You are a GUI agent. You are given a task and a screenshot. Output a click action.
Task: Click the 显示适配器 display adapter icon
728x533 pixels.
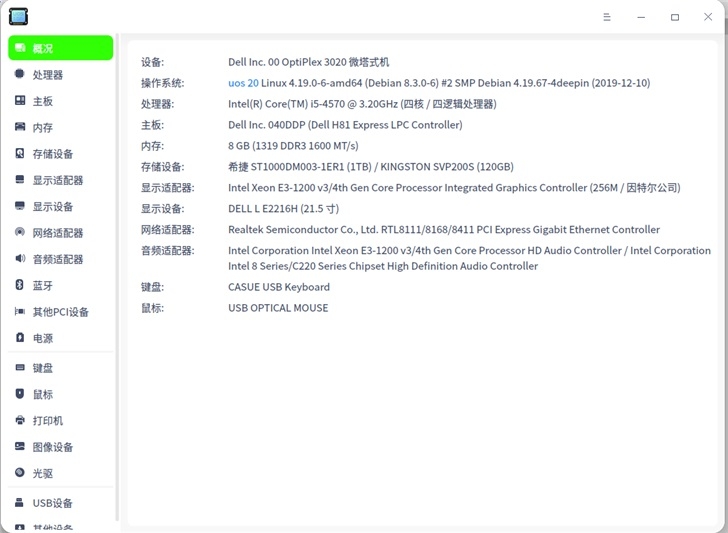[x=20, y=179]
